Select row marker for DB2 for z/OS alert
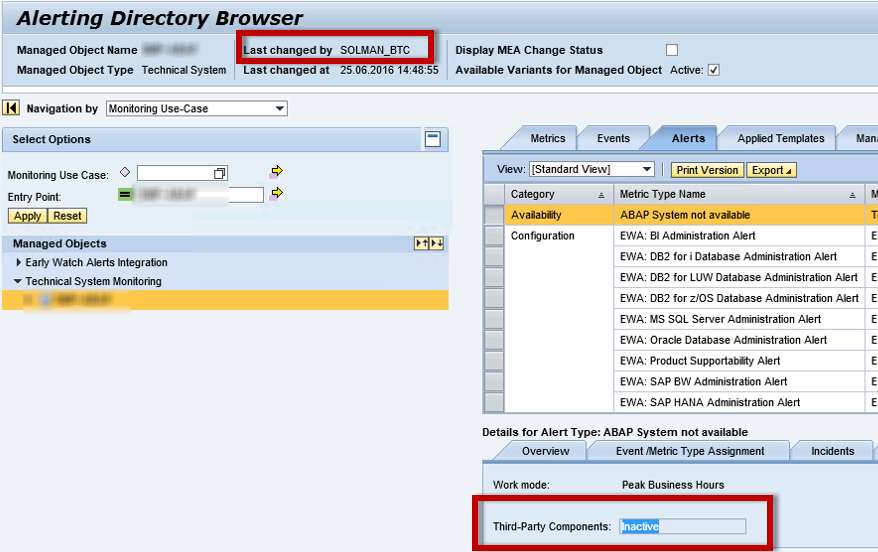The height and width of the screenshot is (552, 878). pos(494,298)
